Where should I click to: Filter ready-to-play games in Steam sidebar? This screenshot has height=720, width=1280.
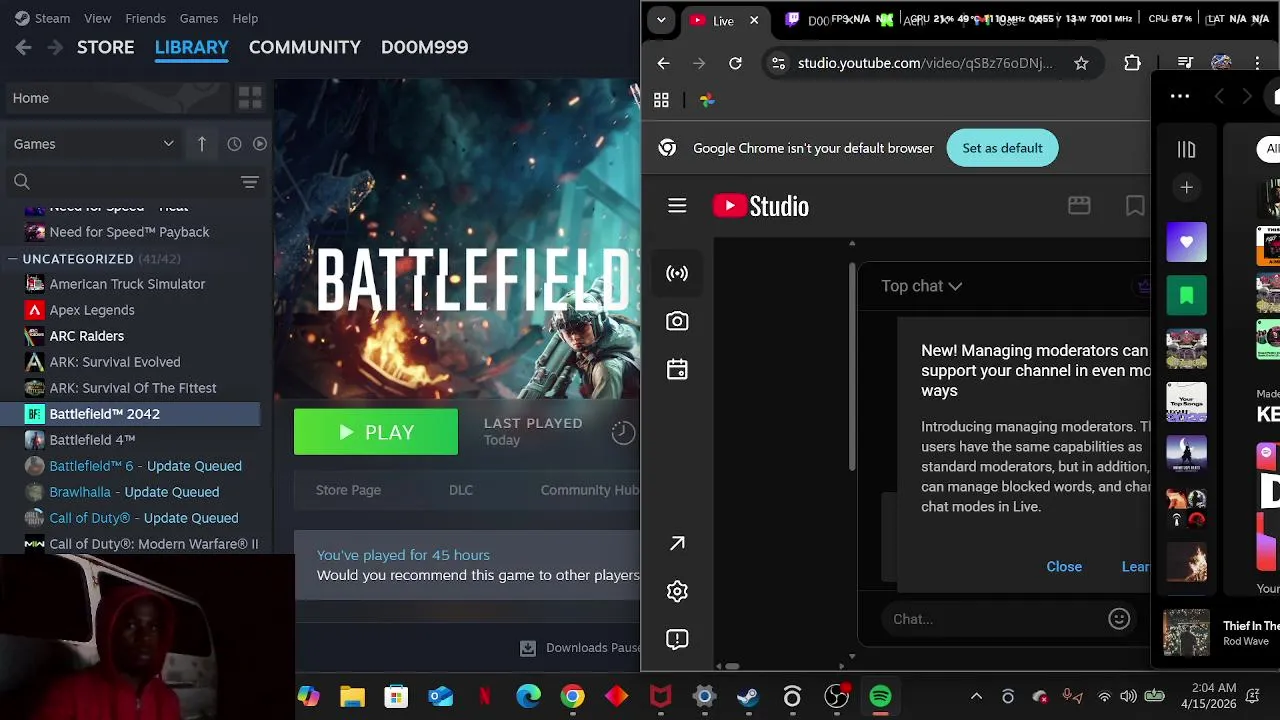(x=260, y=144)
